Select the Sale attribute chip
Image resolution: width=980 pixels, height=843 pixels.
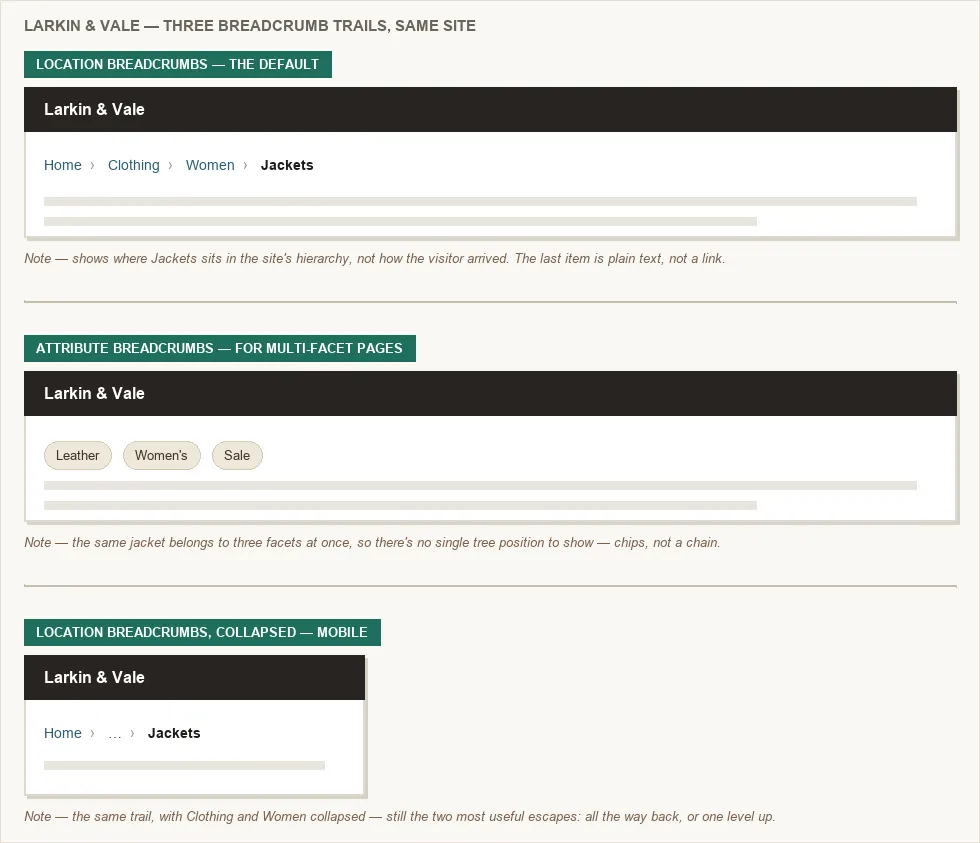tap(237, 456)
